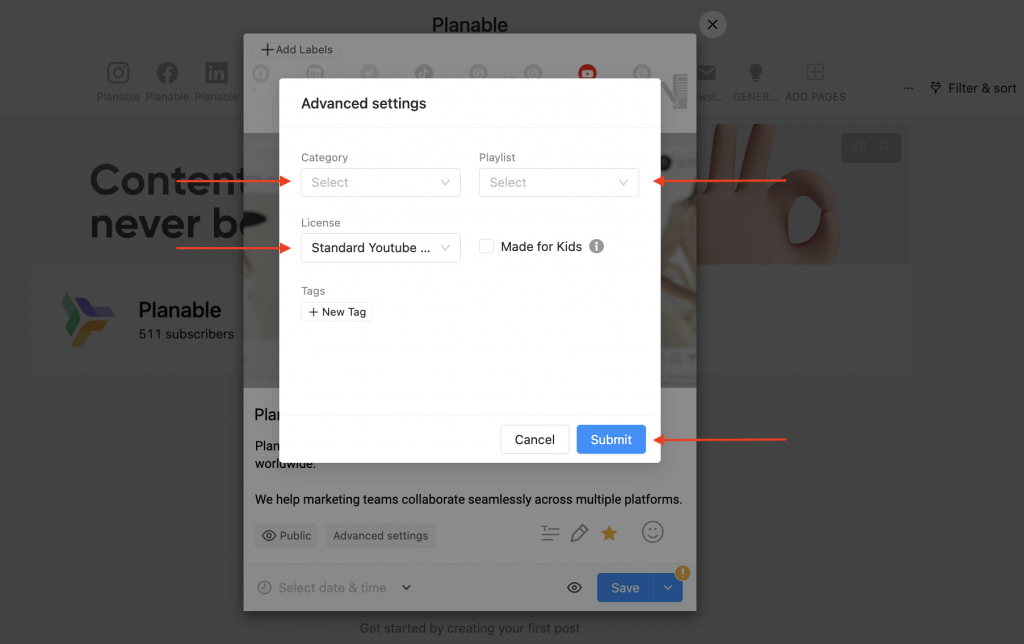Open the License dropdown showing Standard Youtube

(381, 248)
